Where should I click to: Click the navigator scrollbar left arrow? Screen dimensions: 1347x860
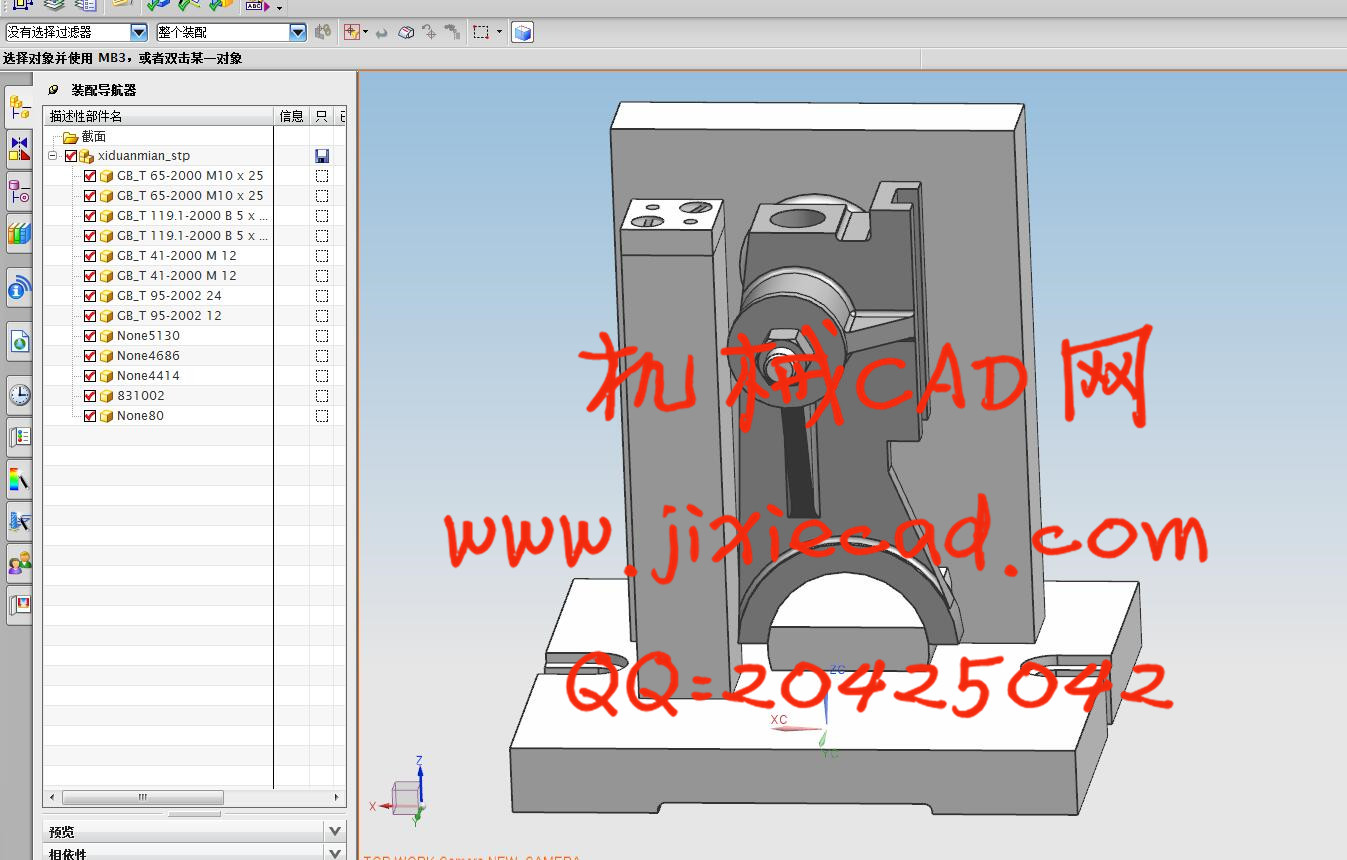click(52, 798)
